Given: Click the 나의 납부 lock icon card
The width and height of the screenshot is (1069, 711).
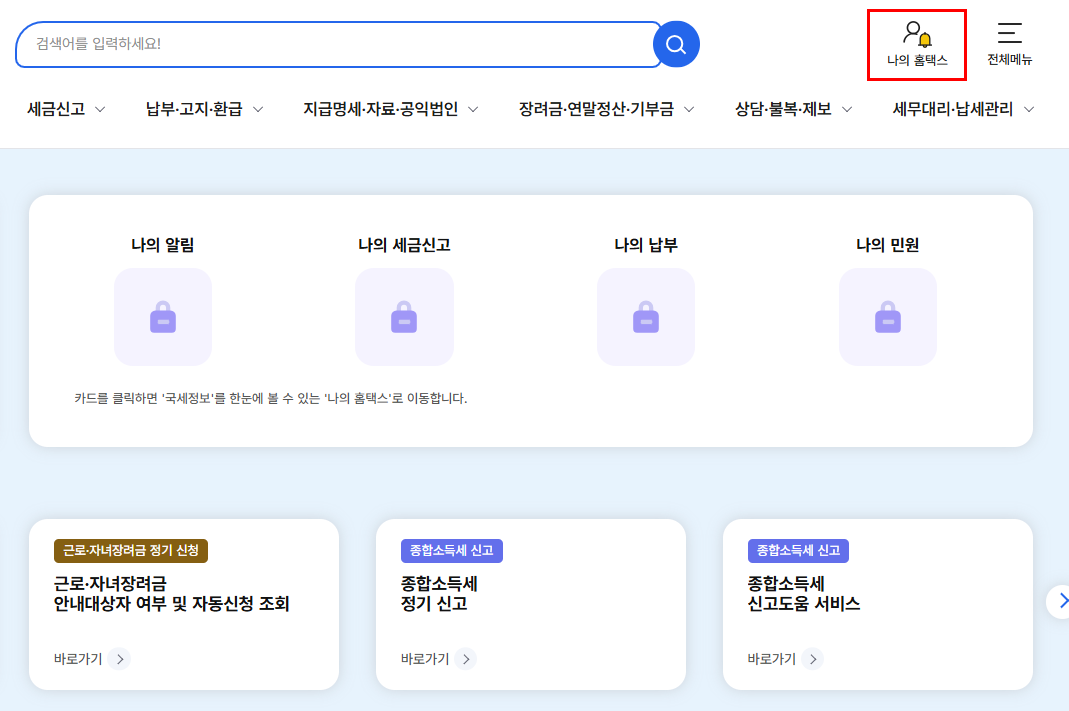Looking at the screenshot, I should pyautogui.click(x=645, y=317).
